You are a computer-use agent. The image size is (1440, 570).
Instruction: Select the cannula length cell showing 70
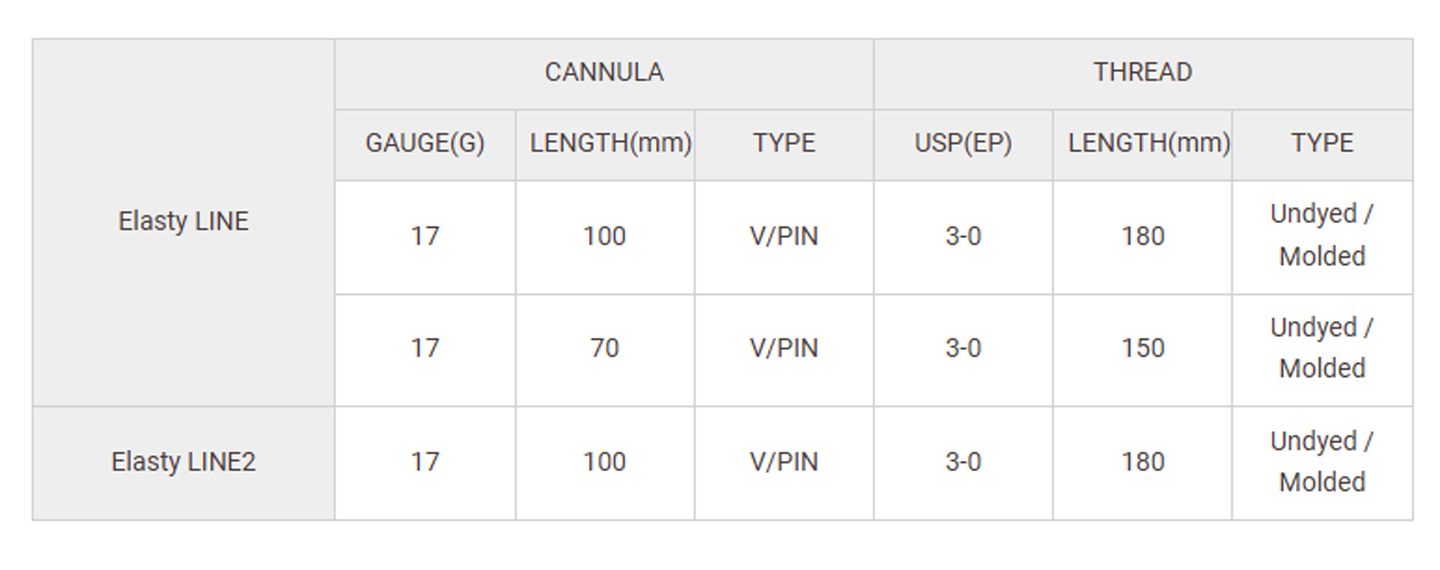(605, 349)
